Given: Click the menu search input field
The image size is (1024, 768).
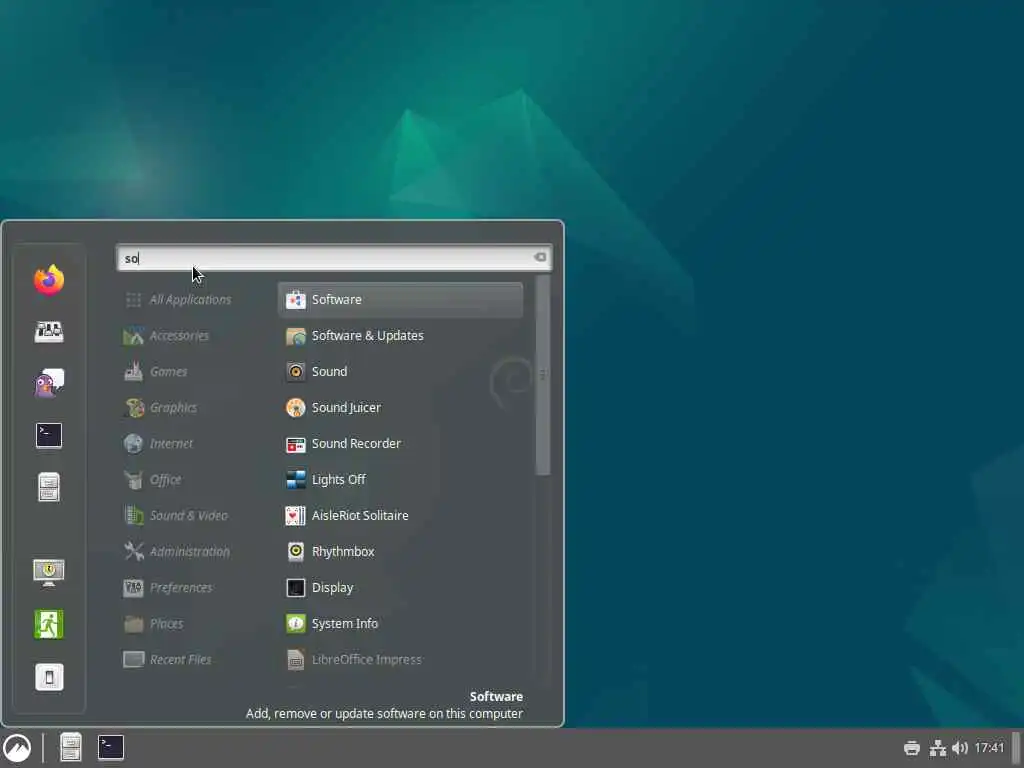Looking at the screenshot, I should point(334,258).
